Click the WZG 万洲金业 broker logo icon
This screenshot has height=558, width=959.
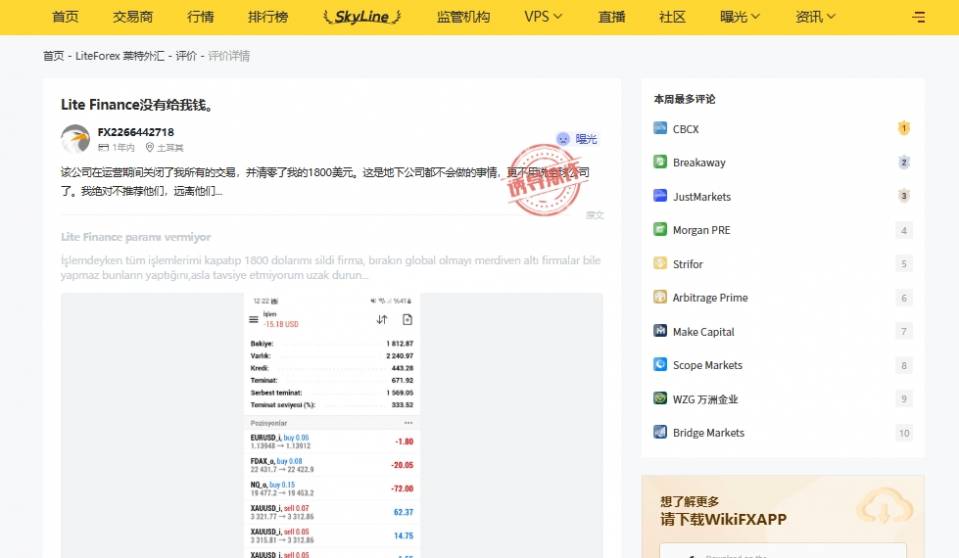point(660,398)
